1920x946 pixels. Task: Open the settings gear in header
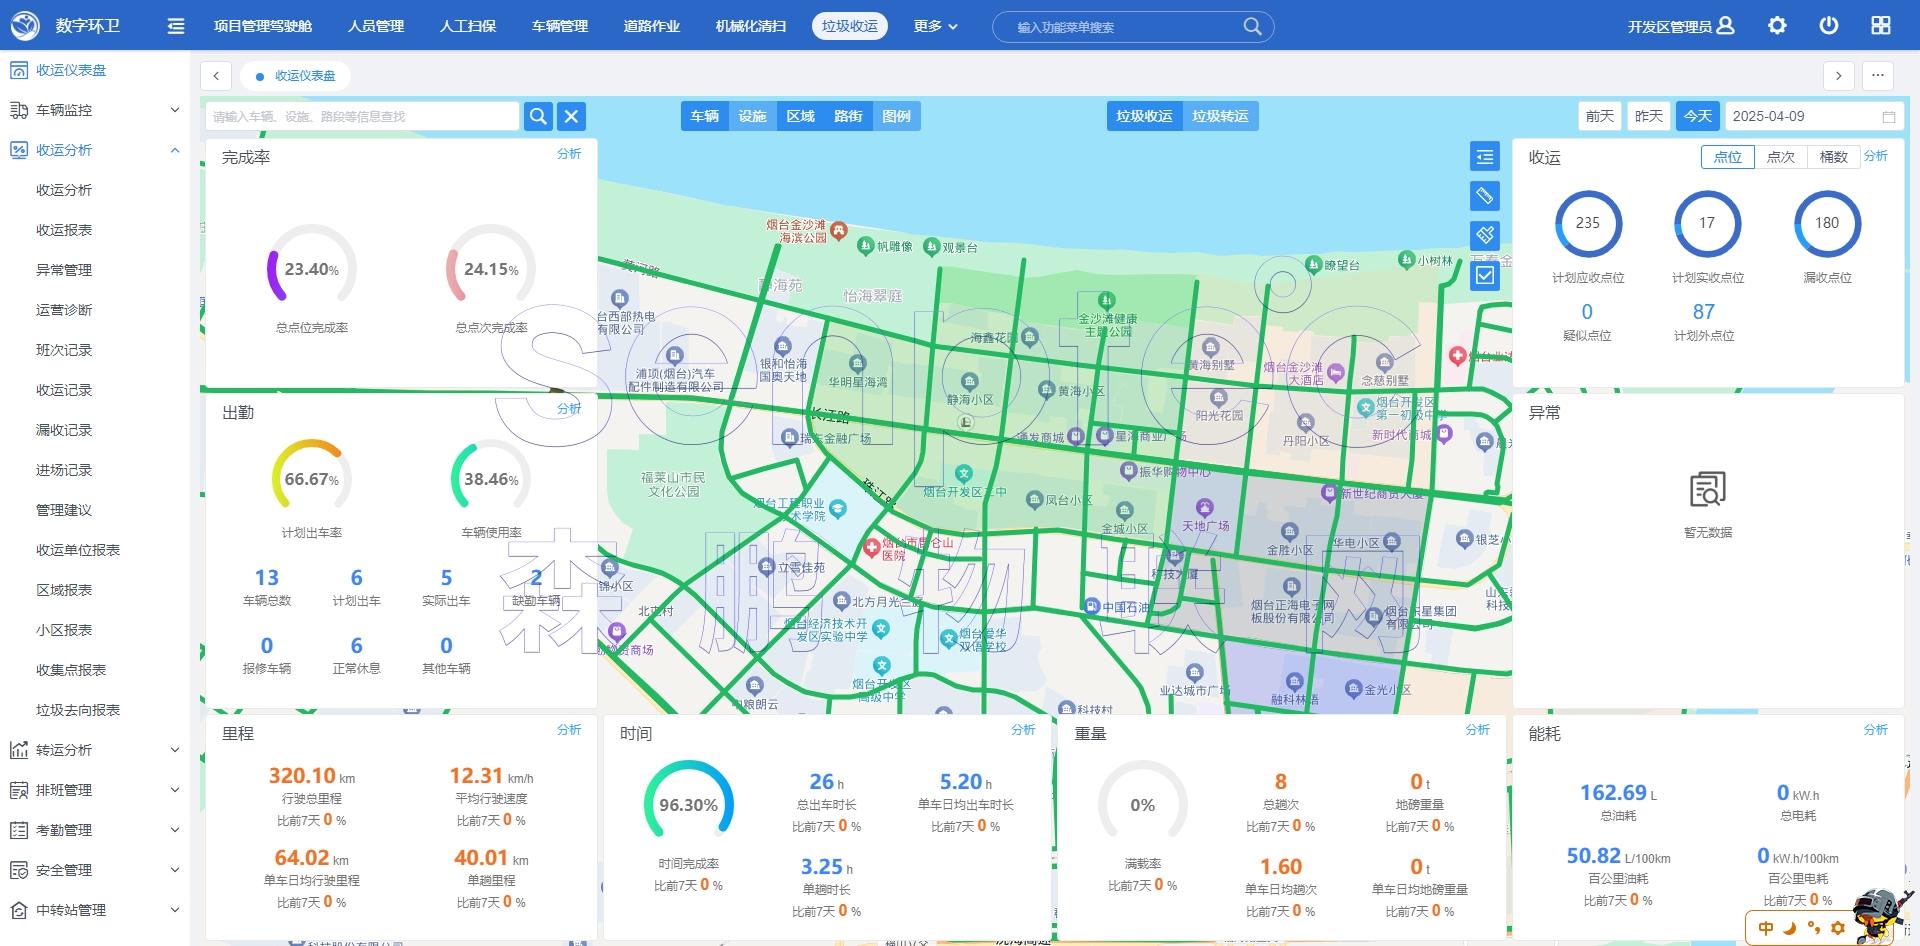coord(1777,26)
